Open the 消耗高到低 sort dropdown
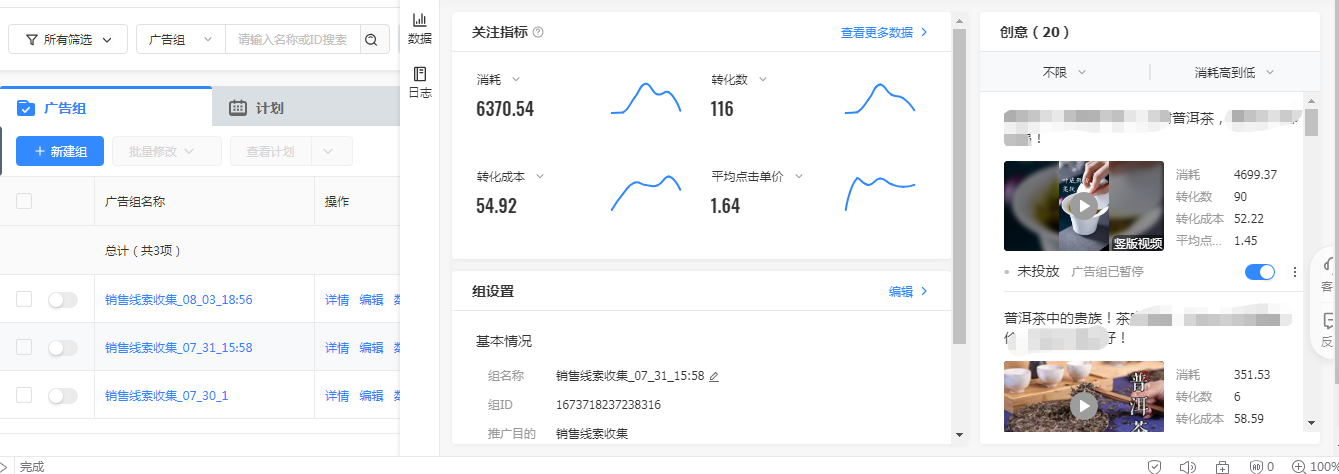This screenshot has width=1339, height=474. (1234, 73)
